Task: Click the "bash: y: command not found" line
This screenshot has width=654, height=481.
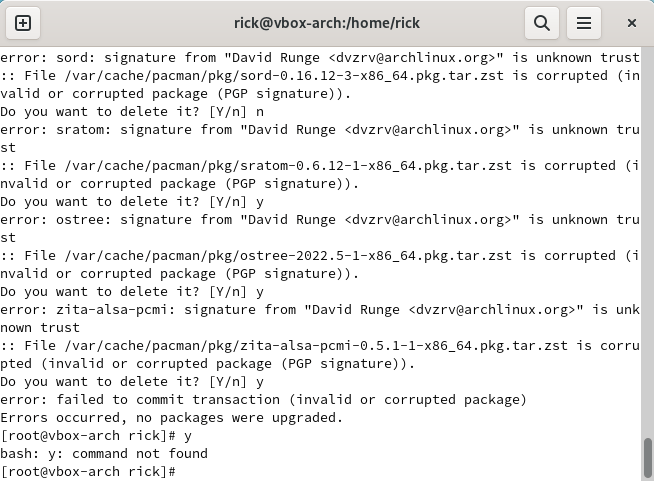Action: tap(104, 454)
